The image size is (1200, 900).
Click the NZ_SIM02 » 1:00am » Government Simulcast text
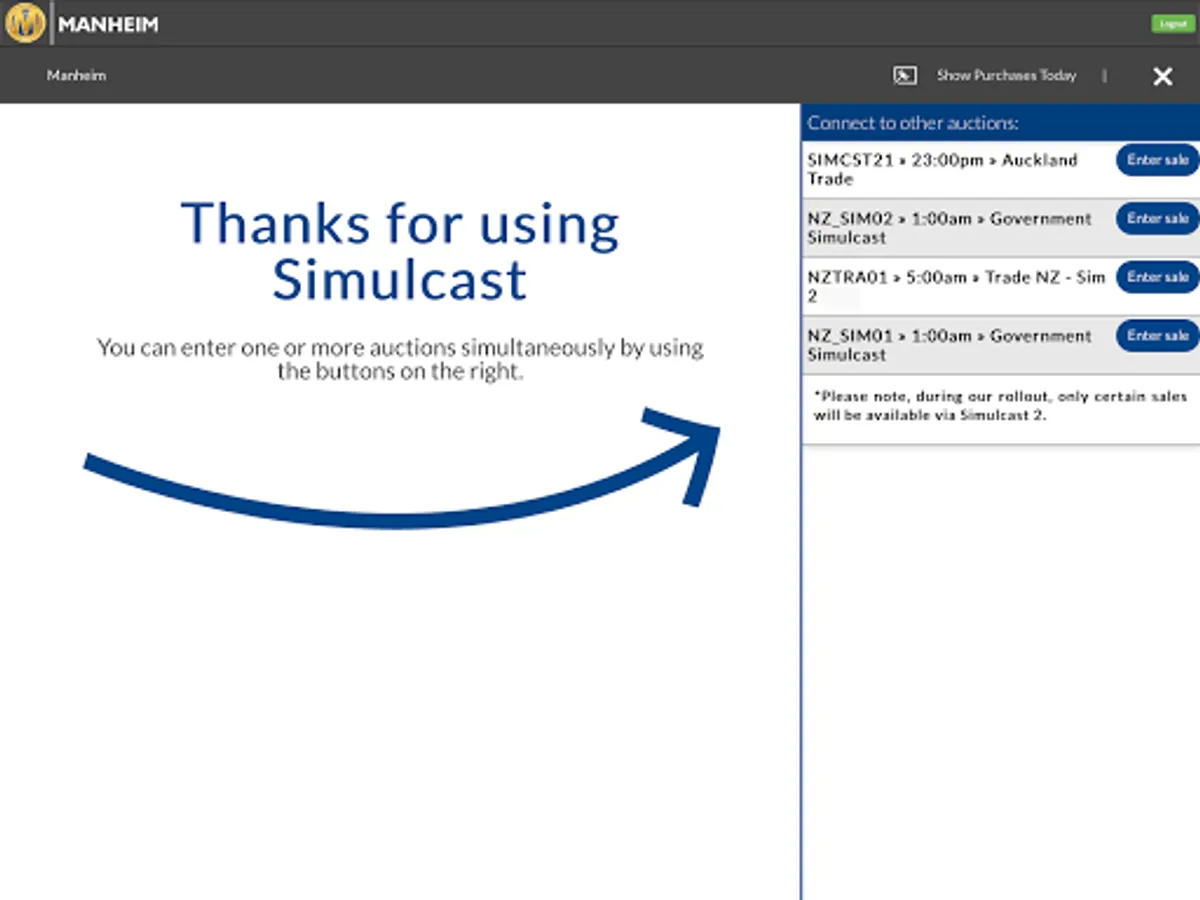(949, 228)
